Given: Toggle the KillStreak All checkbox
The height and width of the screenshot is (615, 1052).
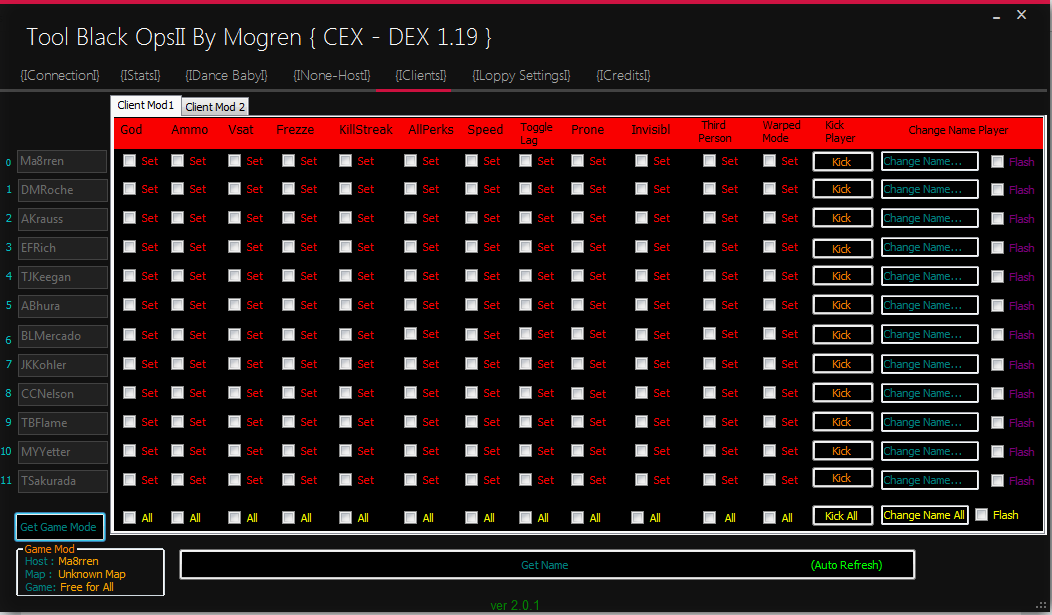Looking at the screenshot, I should point(346,517).
